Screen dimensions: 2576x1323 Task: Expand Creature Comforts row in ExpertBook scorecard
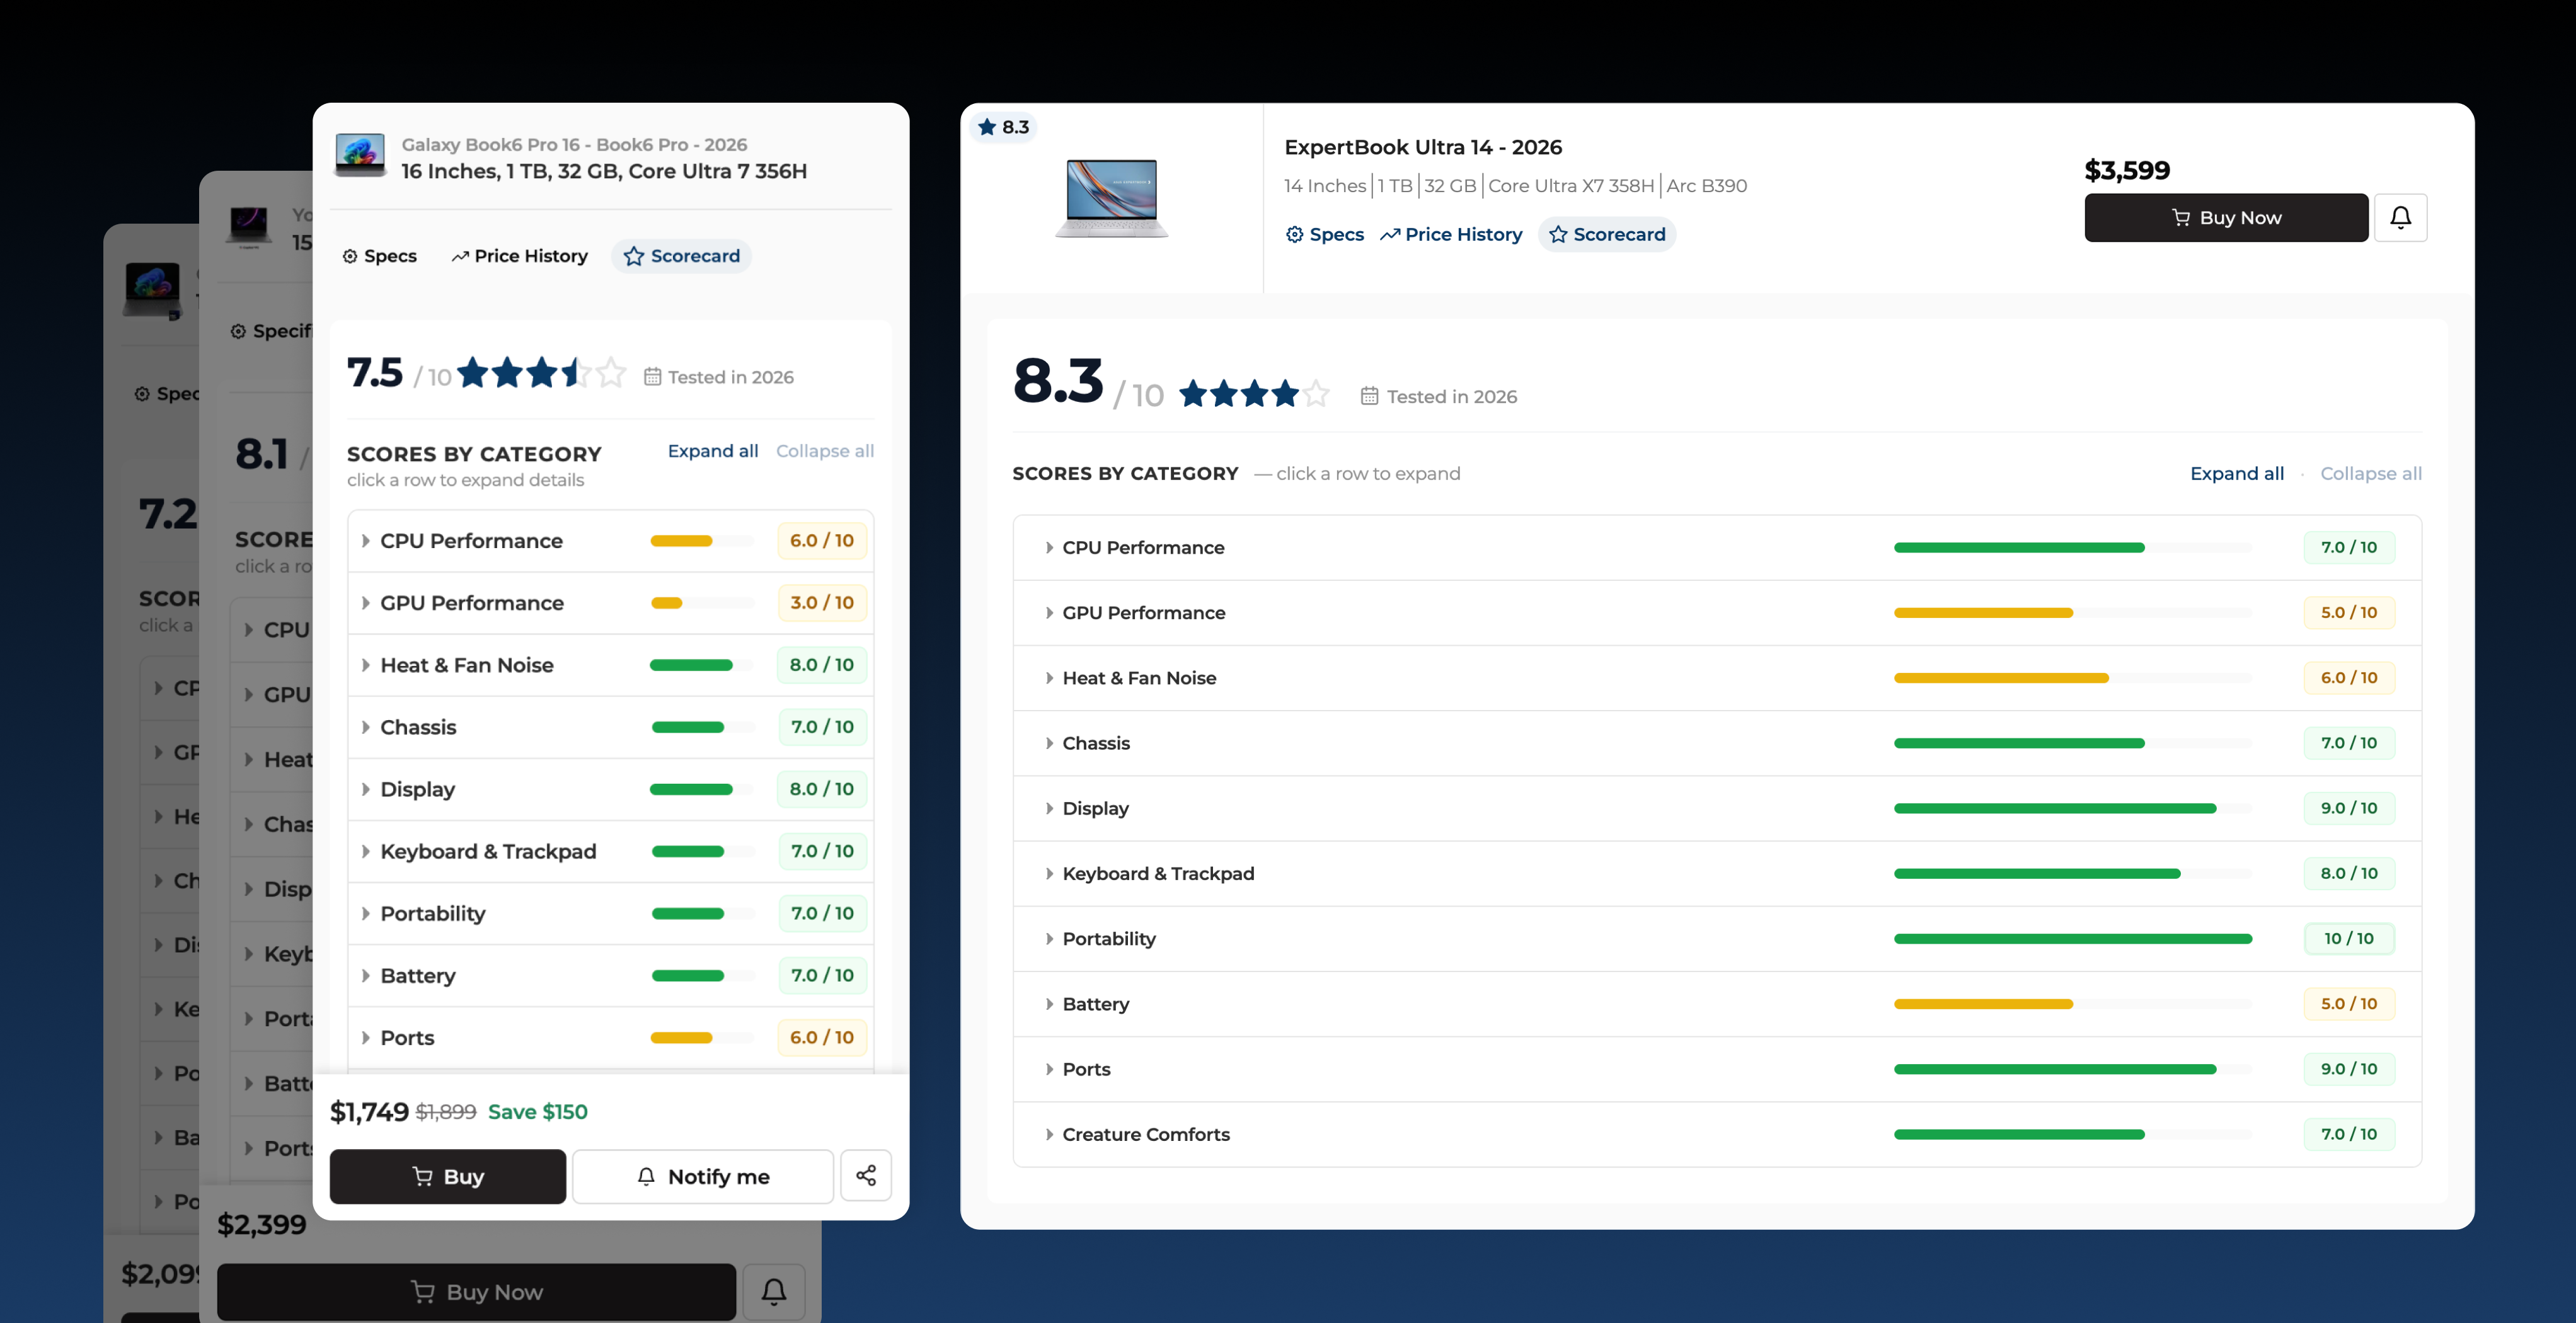pos(1717,1134)
